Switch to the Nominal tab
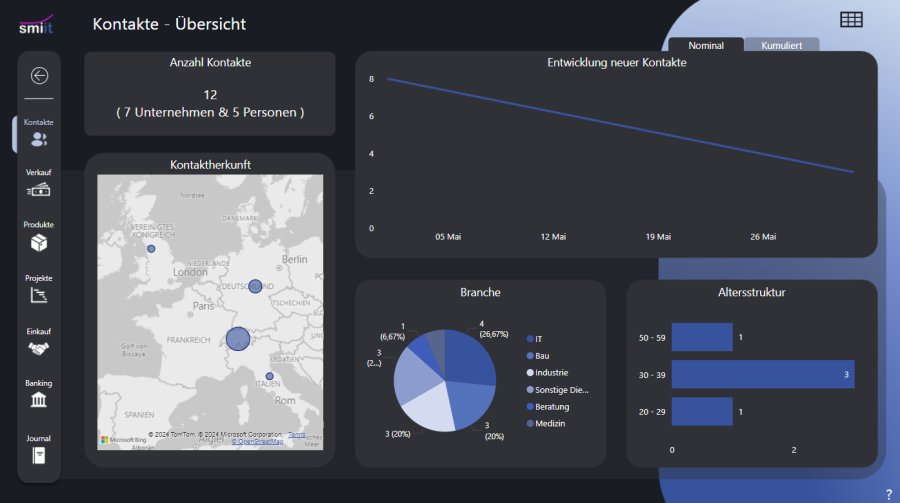 (706, 45)
